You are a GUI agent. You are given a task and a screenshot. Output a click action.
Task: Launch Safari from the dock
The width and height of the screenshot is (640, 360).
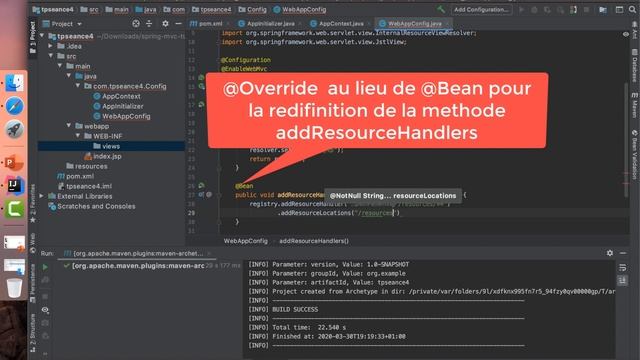(14, 106)
